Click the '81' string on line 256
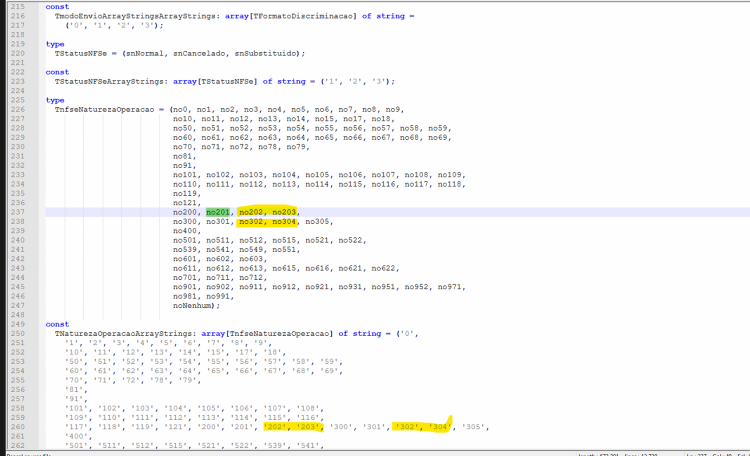Screen dimensions: 750x456 74,389
